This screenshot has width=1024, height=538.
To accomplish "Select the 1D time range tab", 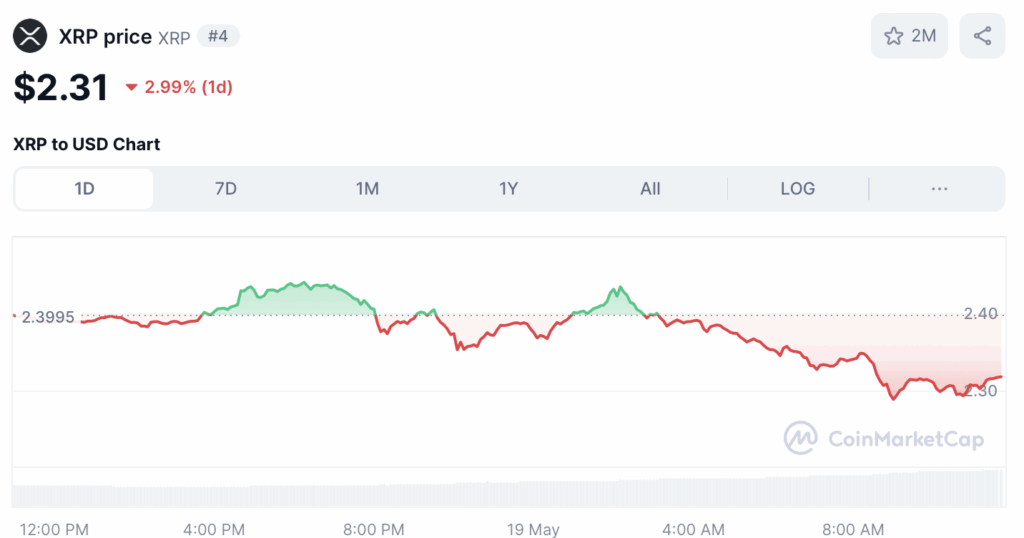I will 84,189.
